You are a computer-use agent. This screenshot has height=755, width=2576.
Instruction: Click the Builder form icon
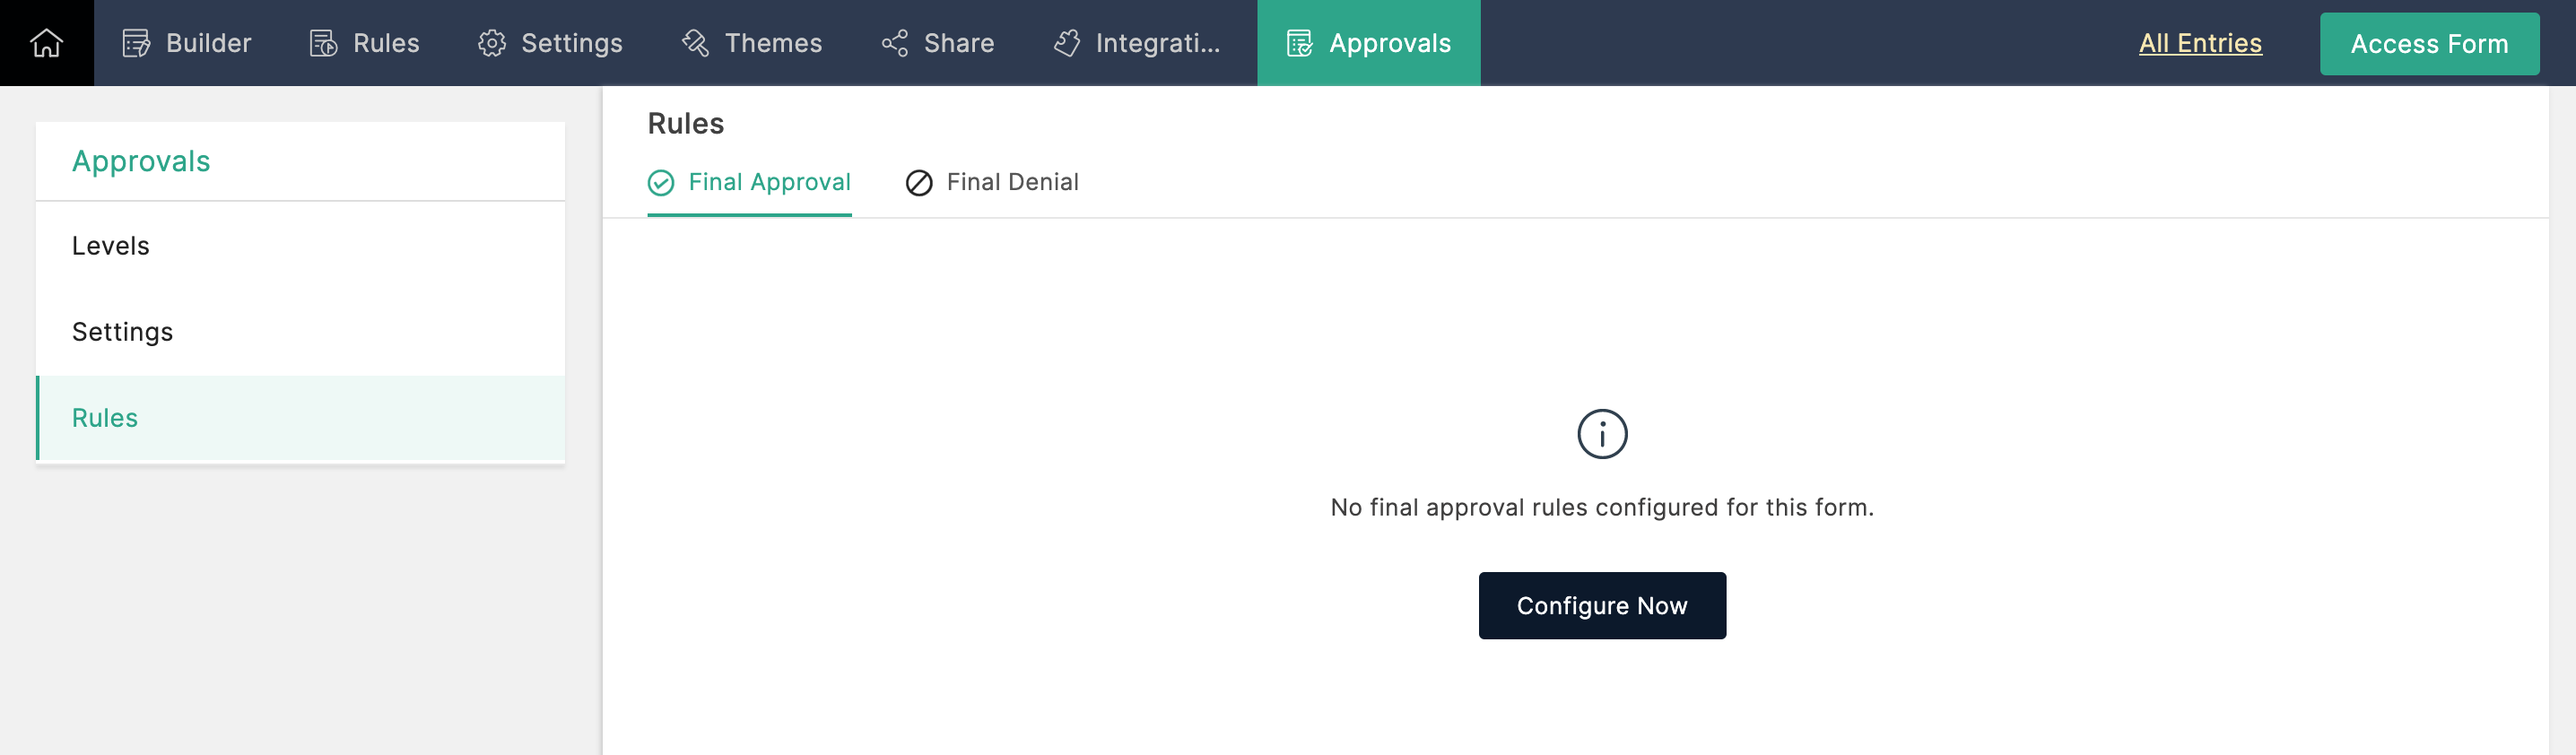coord(136,43)
